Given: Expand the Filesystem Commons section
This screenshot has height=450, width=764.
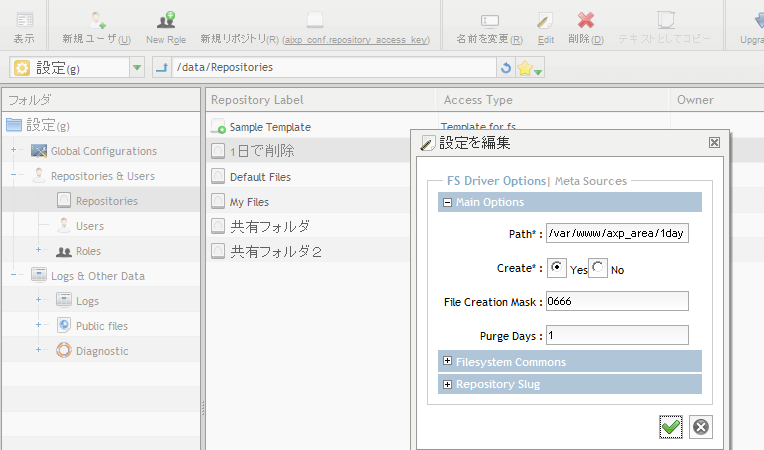Looking at the screenshot, I should coord(447,361).
